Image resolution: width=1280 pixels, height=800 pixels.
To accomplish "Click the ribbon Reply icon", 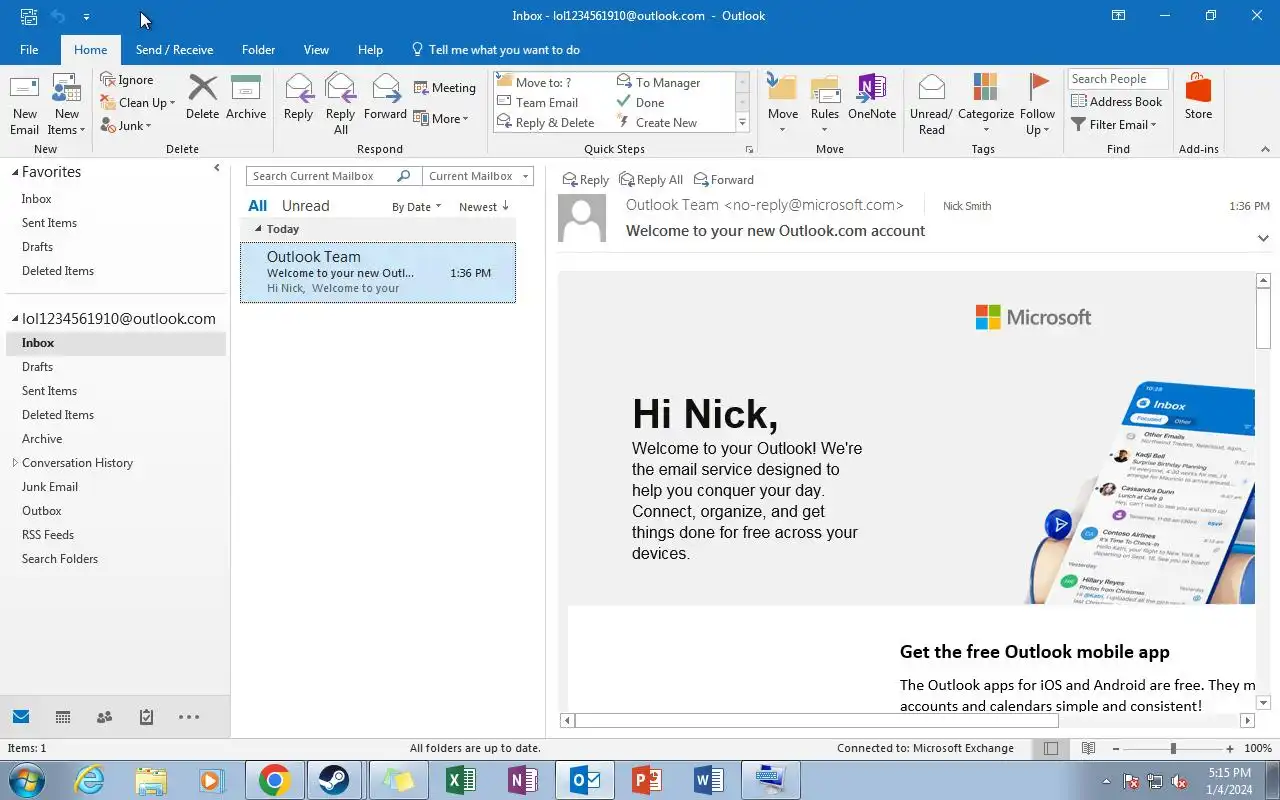I will pos(298,98).
